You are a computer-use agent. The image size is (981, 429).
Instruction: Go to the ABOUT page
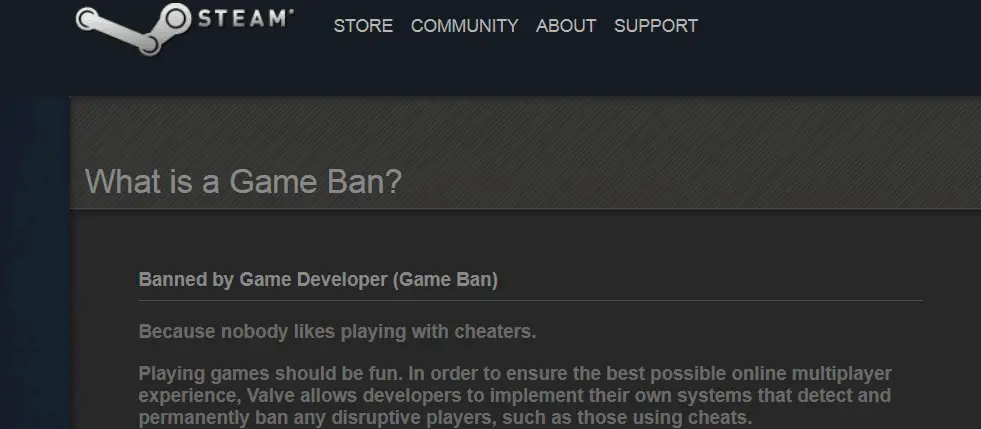[x=566, y=26]
